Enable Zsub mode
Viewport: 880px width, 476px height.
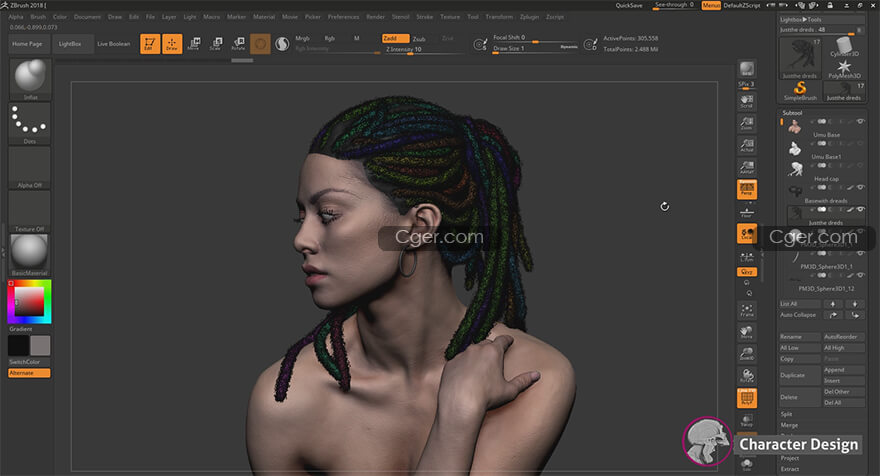[419, 39]
